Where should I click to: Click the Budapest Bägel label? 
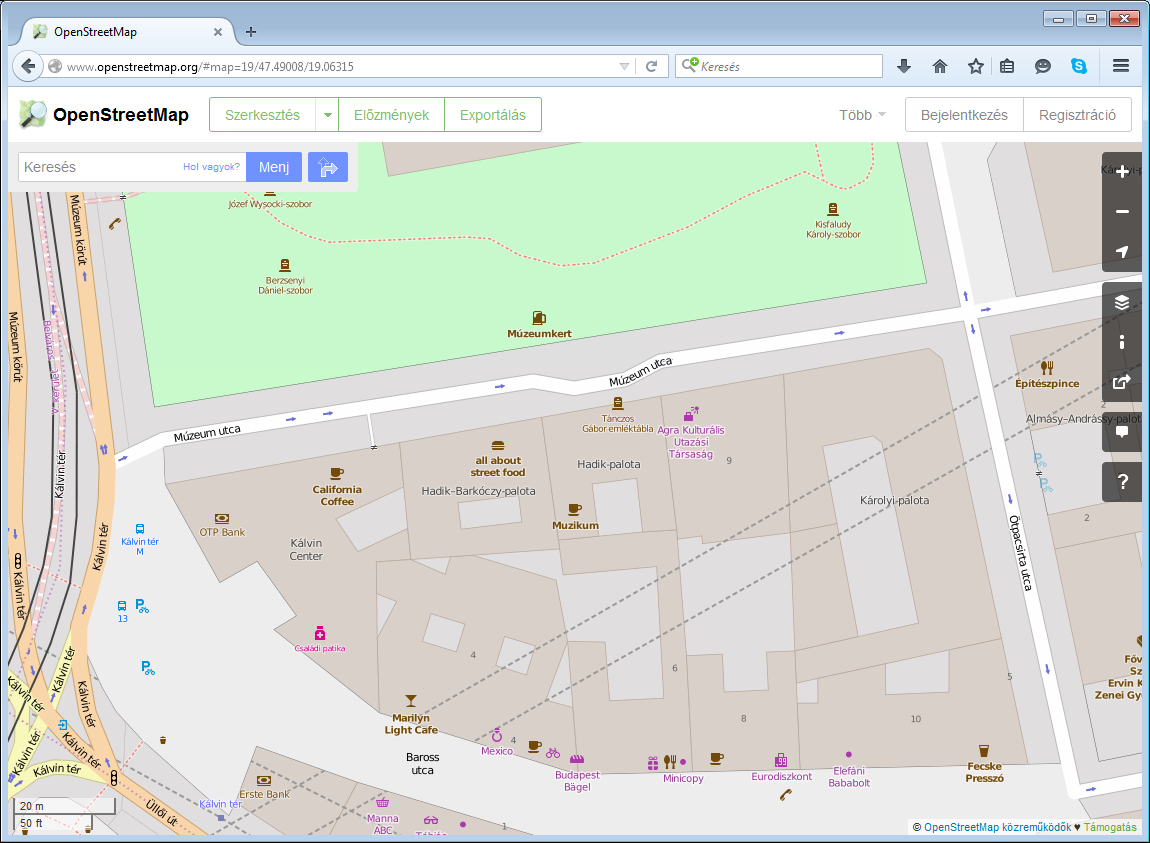tap(577, 781)
